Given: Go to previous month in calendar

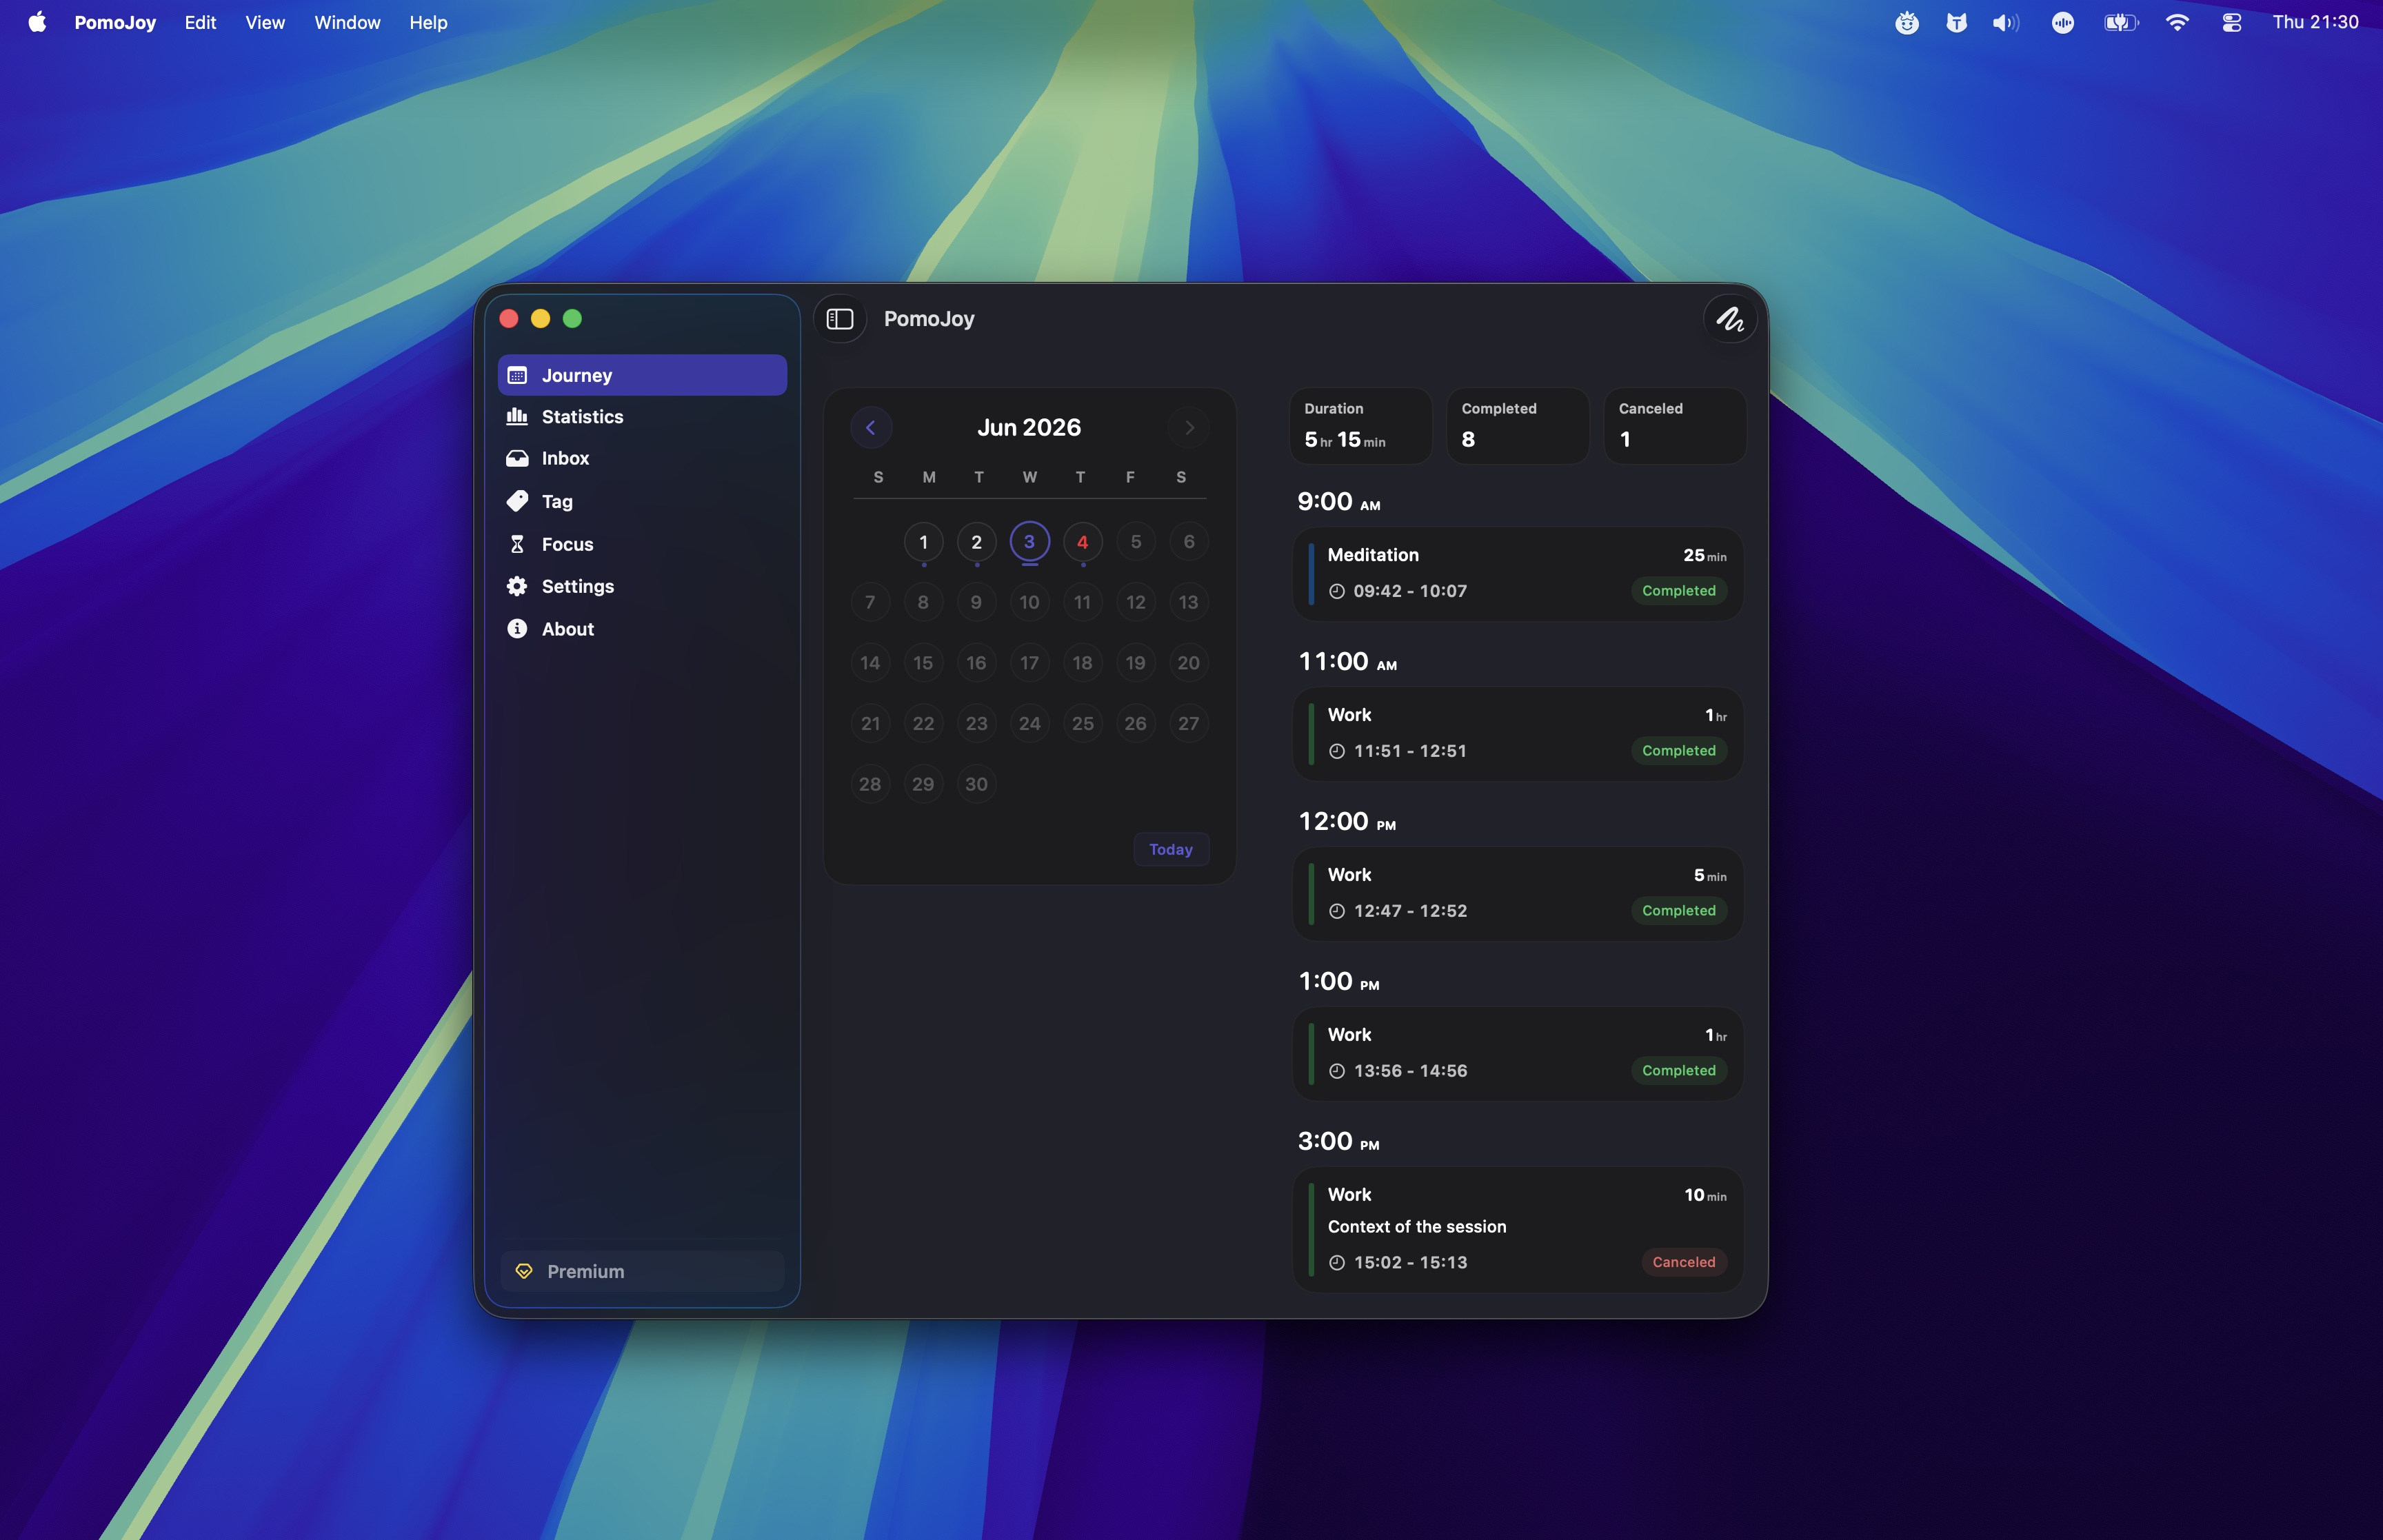Looking at the screenshot, I should point(871,428).
